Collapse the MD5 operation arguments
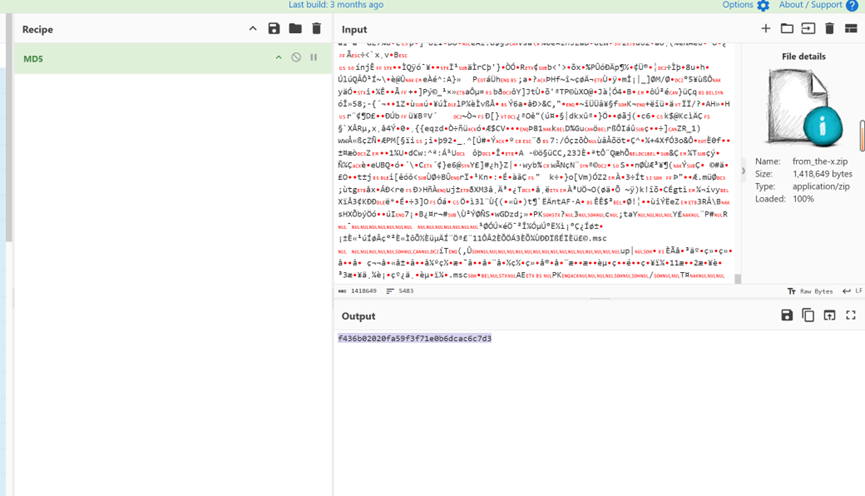The image size is (865, 496). coord(279,57)
